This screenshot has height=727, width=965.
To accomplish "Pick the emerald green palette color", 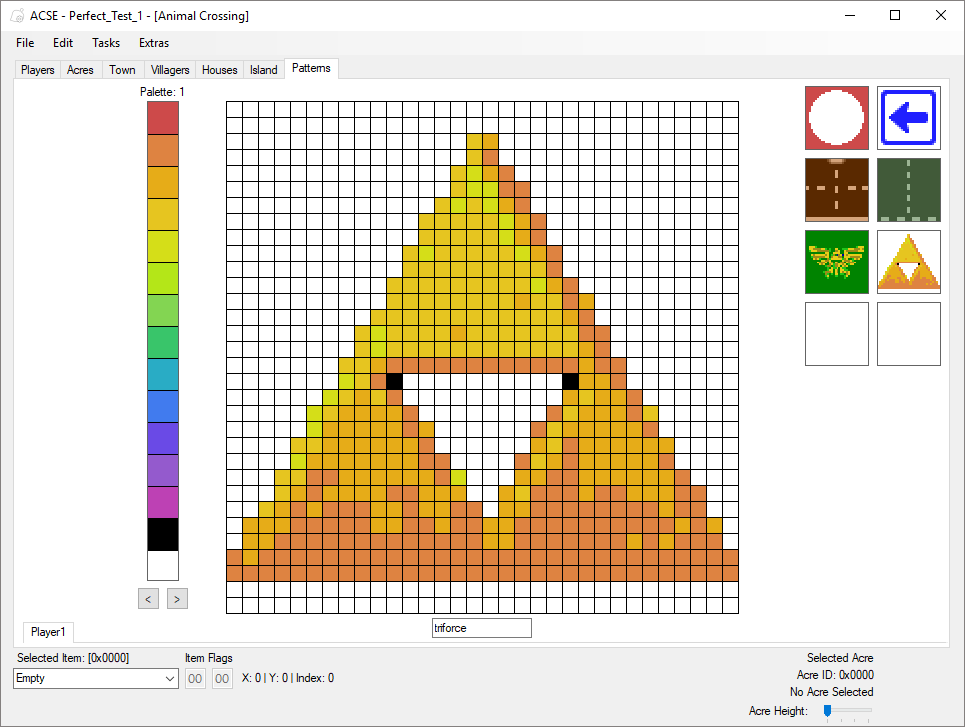I will point(162,342).
